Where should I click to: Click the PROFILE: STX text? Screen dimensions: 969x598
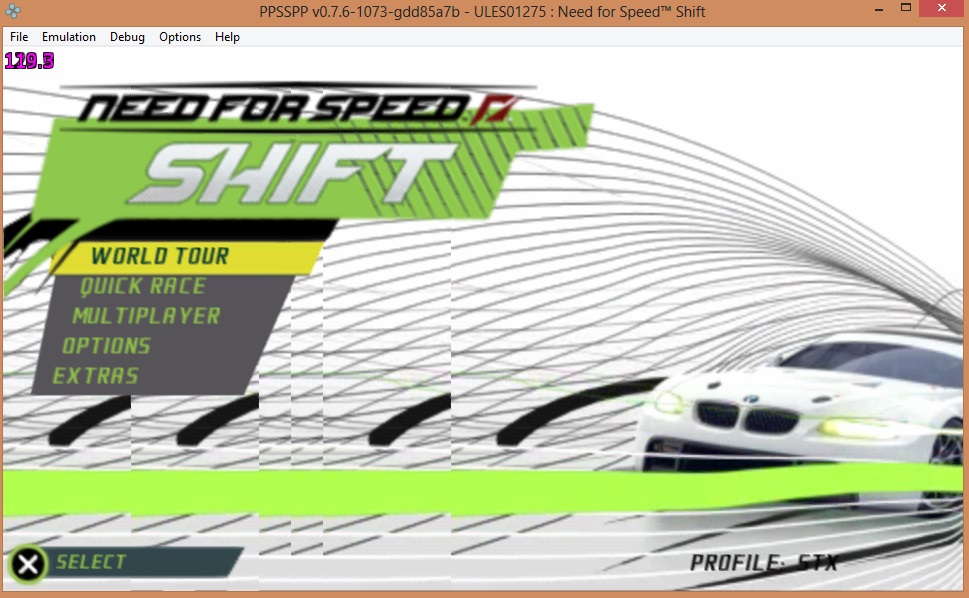[763, 562]
